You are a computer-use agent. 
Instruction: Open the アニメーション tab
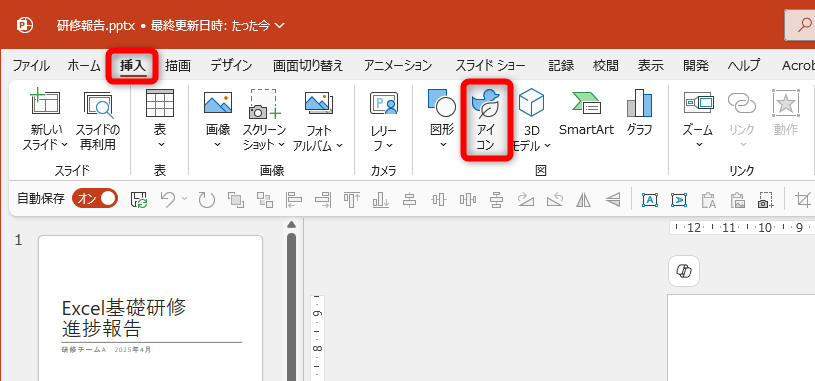(x=398, y=65)
